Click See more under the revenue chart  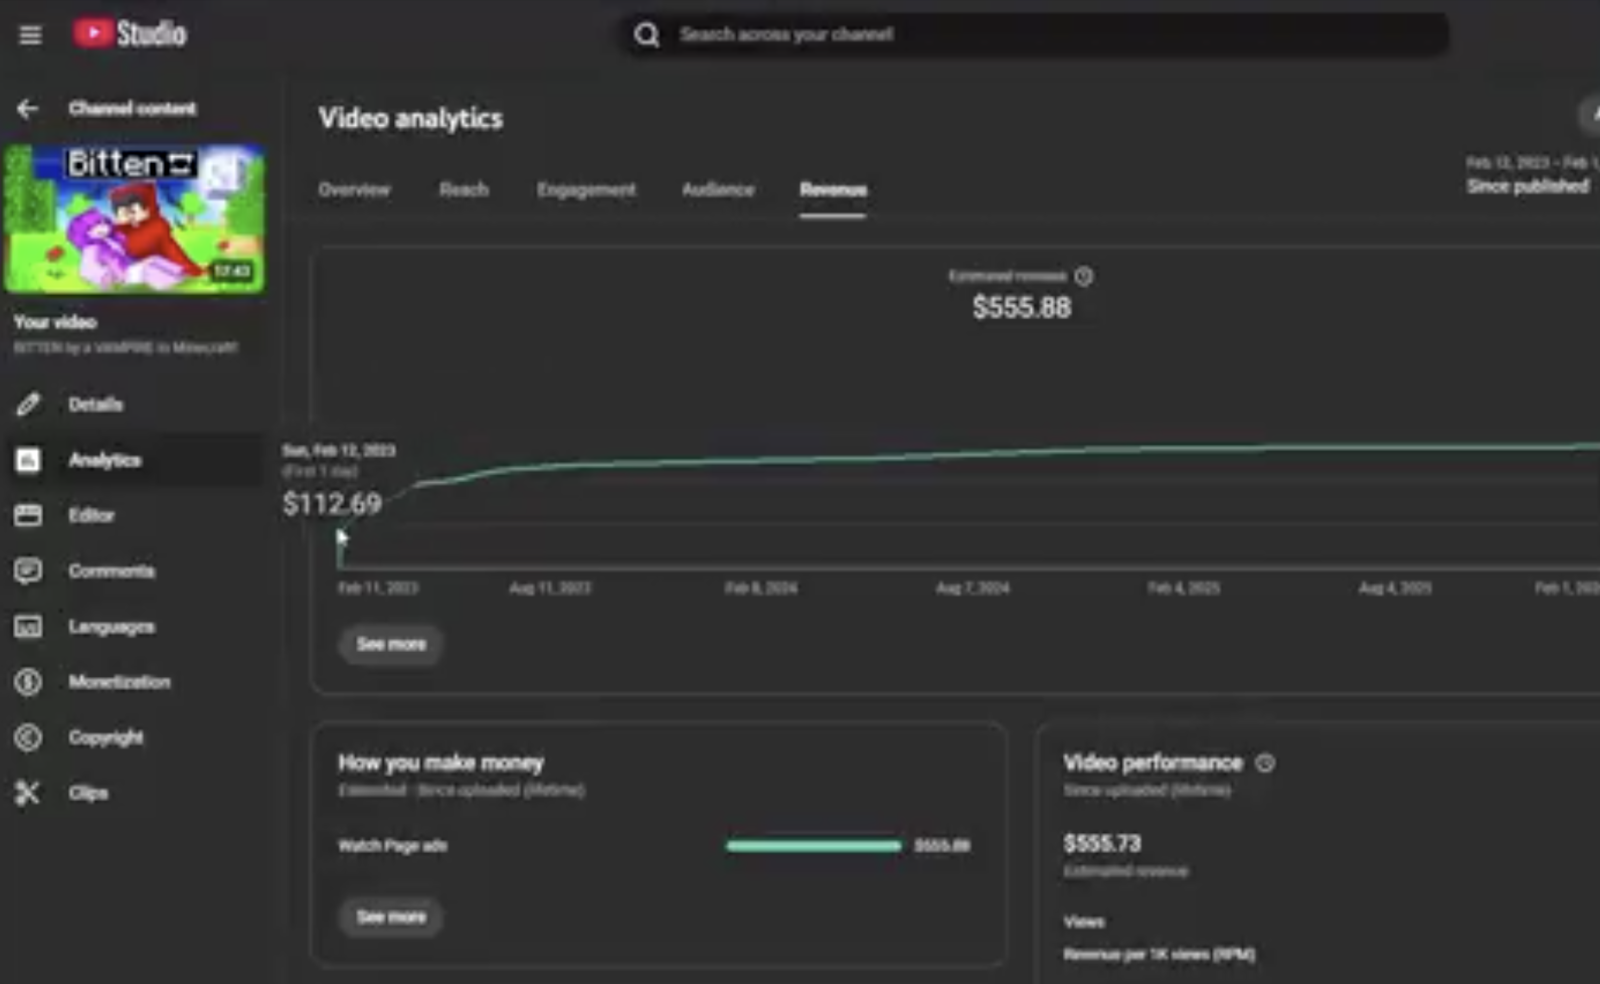click(x=390, y=644)
